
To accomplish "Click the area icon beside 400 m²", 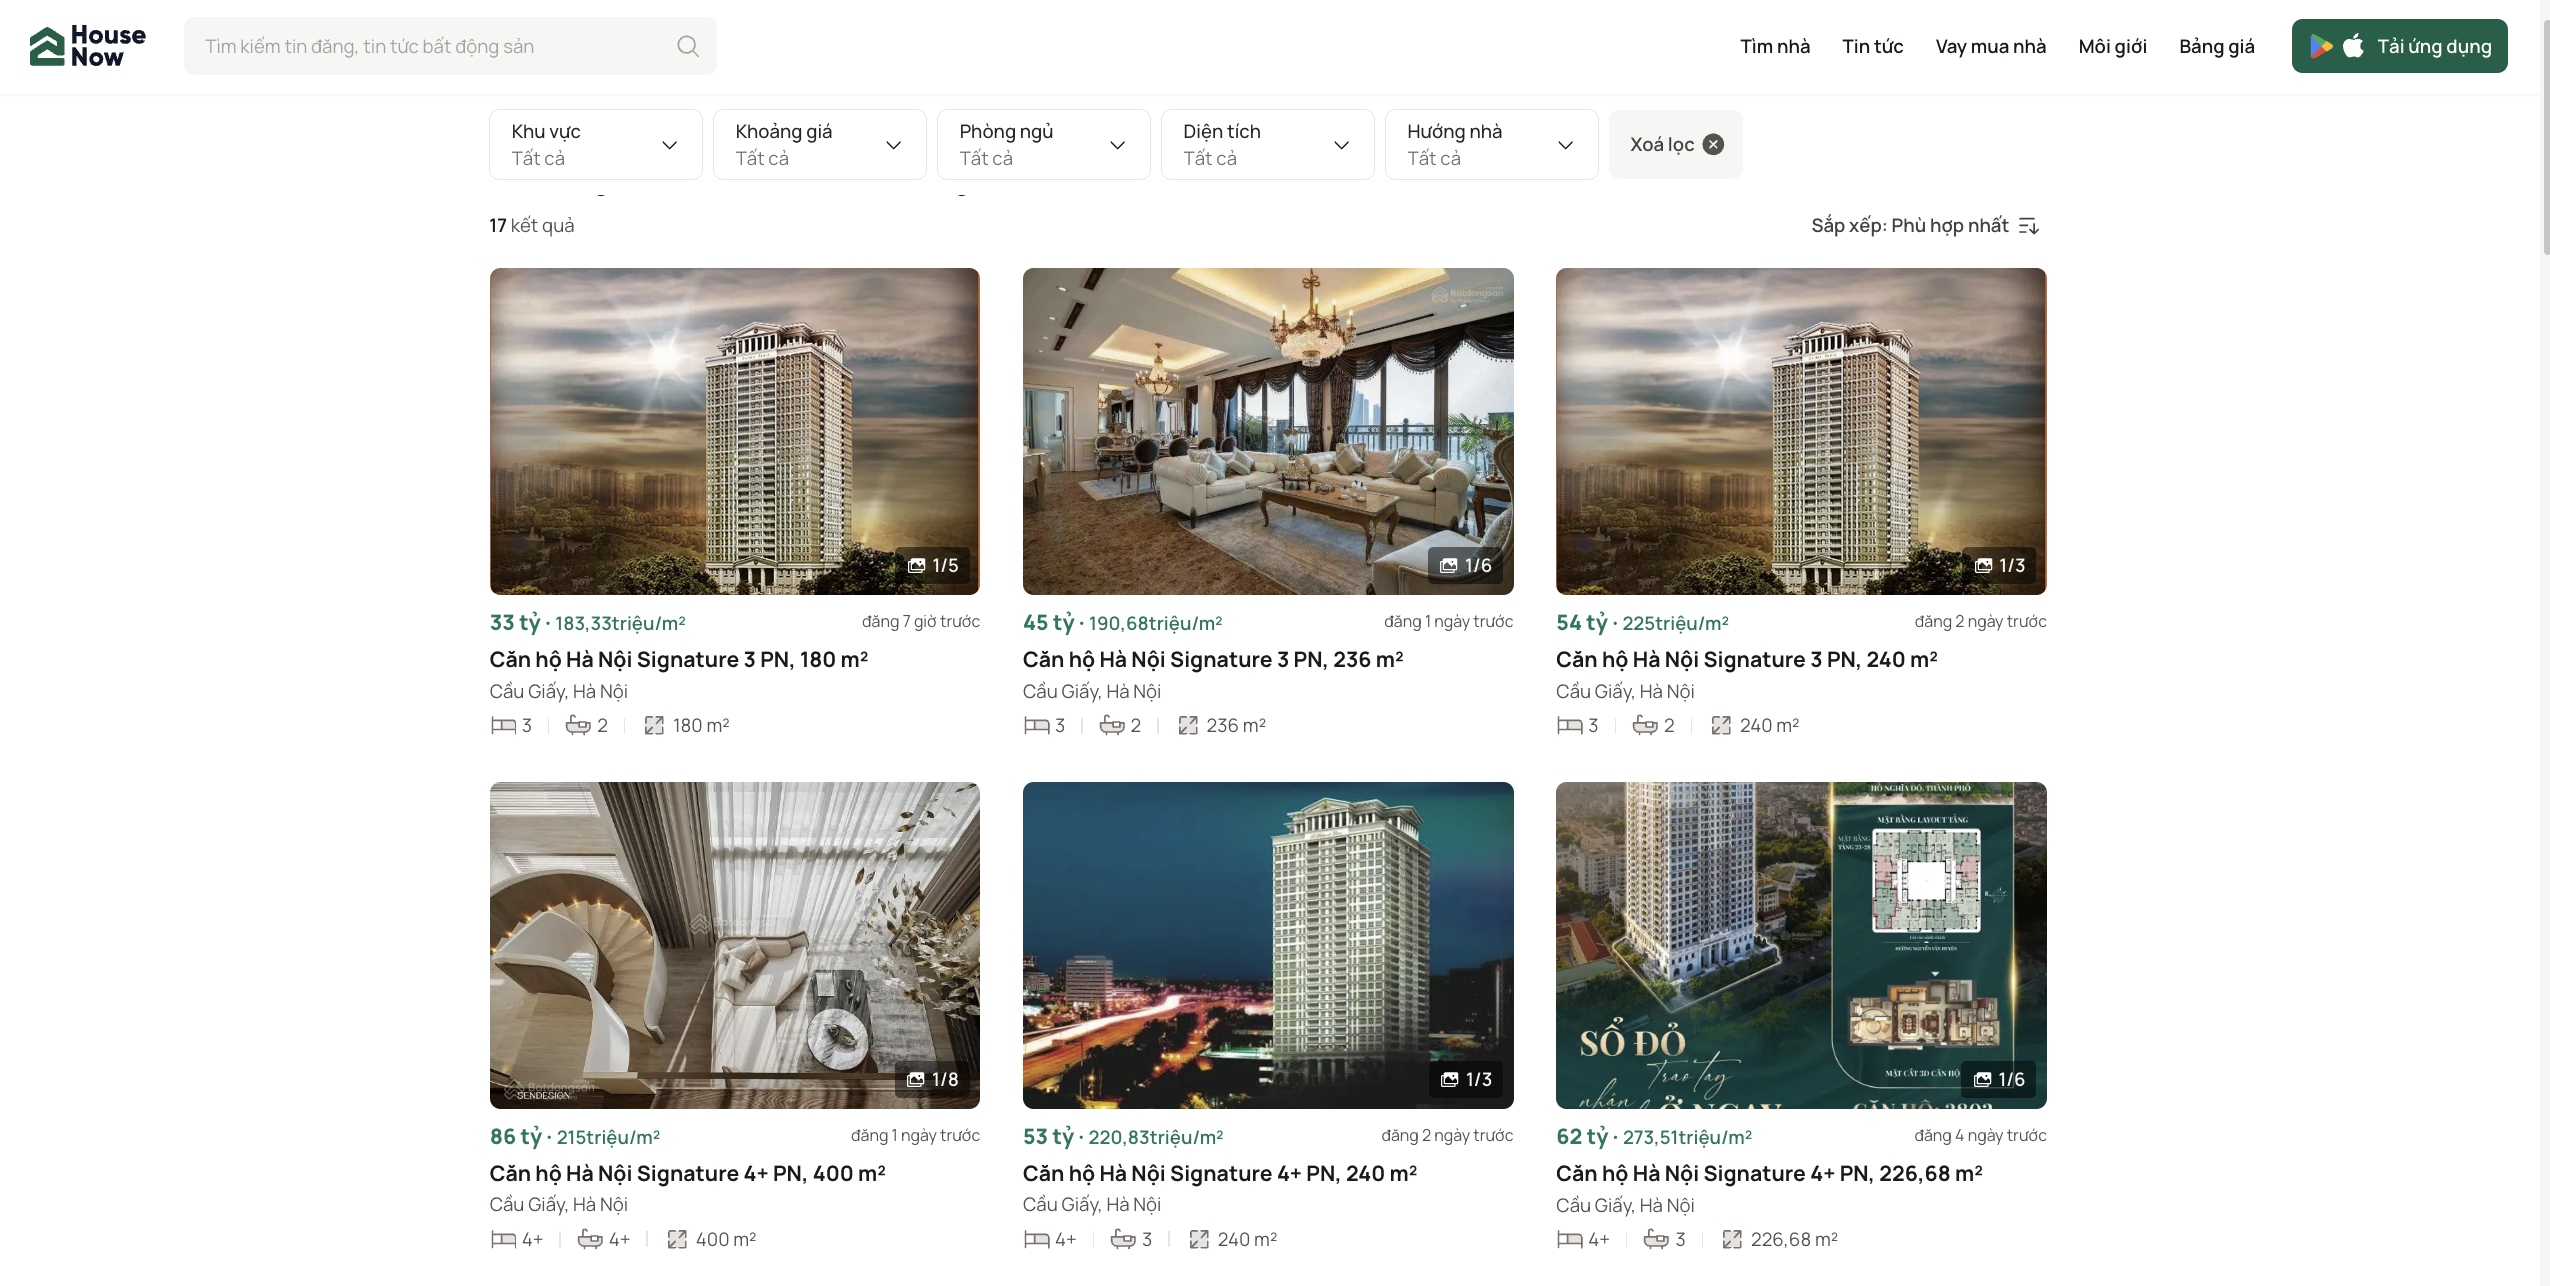I will [x=677, y=1239].
